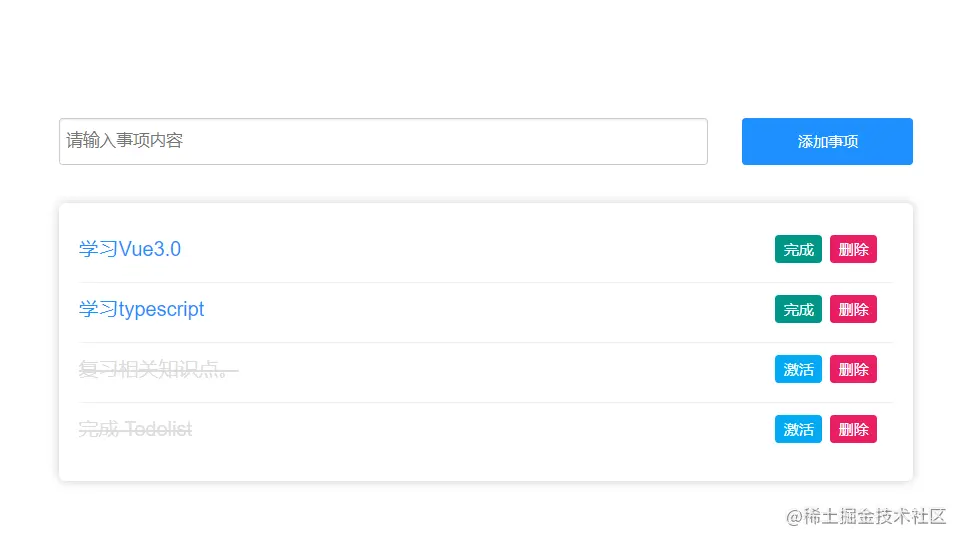Remove 完成 Todolist with its 删除 button
Screen dimensions: 964x544
(853, 429)
